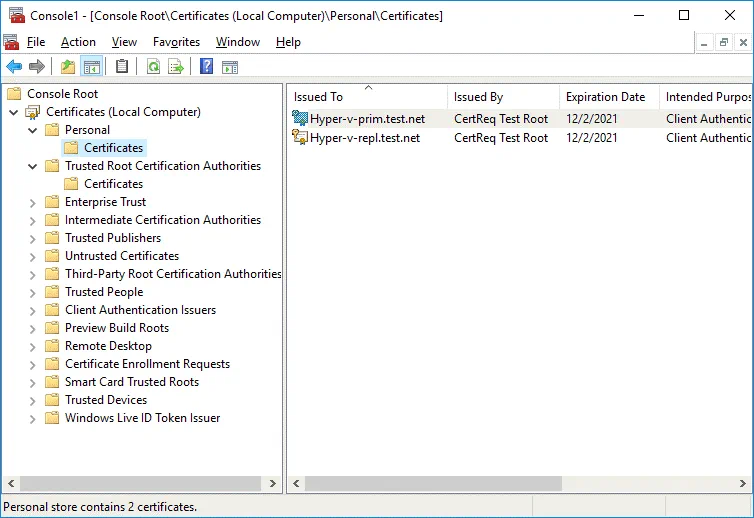Click the Back arrow toolbar icon
This screenshot has width=754, height=518.
click(14, 67)
